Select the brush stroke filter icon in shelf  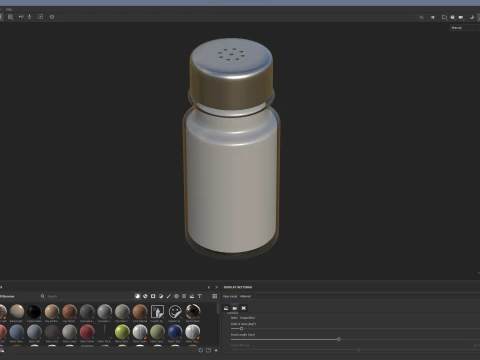click(x=169, y=296)
